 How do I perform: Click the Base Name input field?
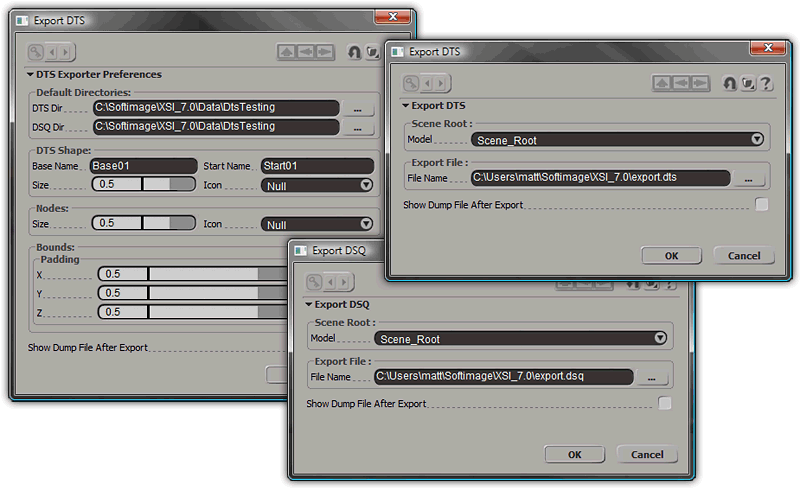pyautogui.click(x=143, y=165)
